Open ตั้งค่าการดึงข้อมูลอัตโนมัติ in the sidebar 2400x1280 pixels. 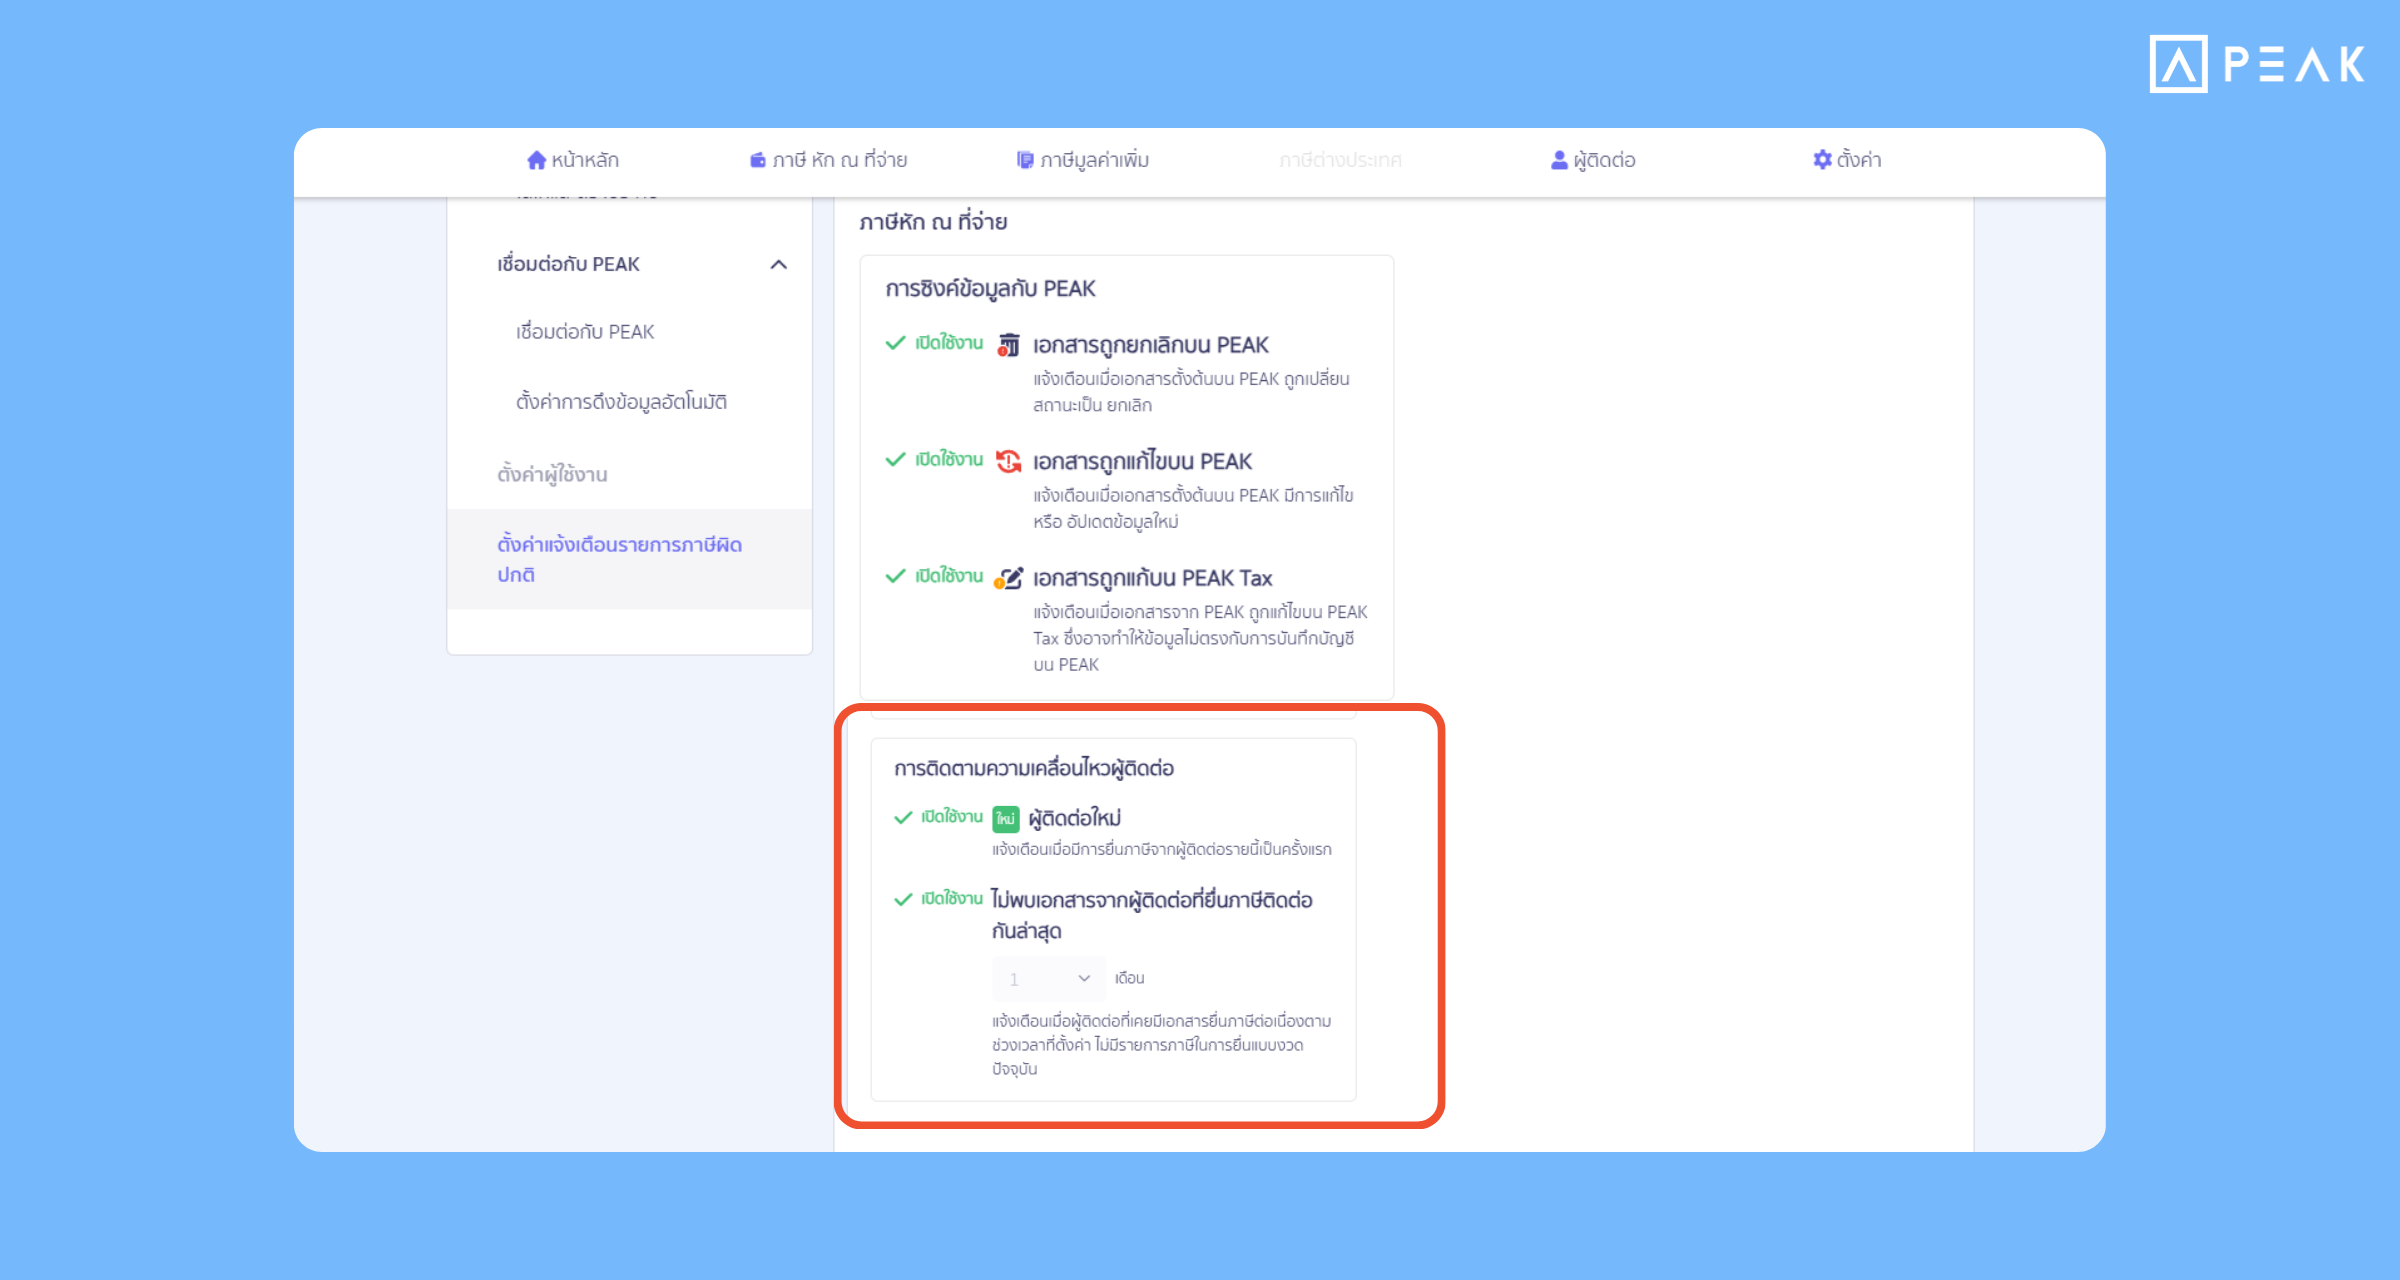click(x=621, y=402)
